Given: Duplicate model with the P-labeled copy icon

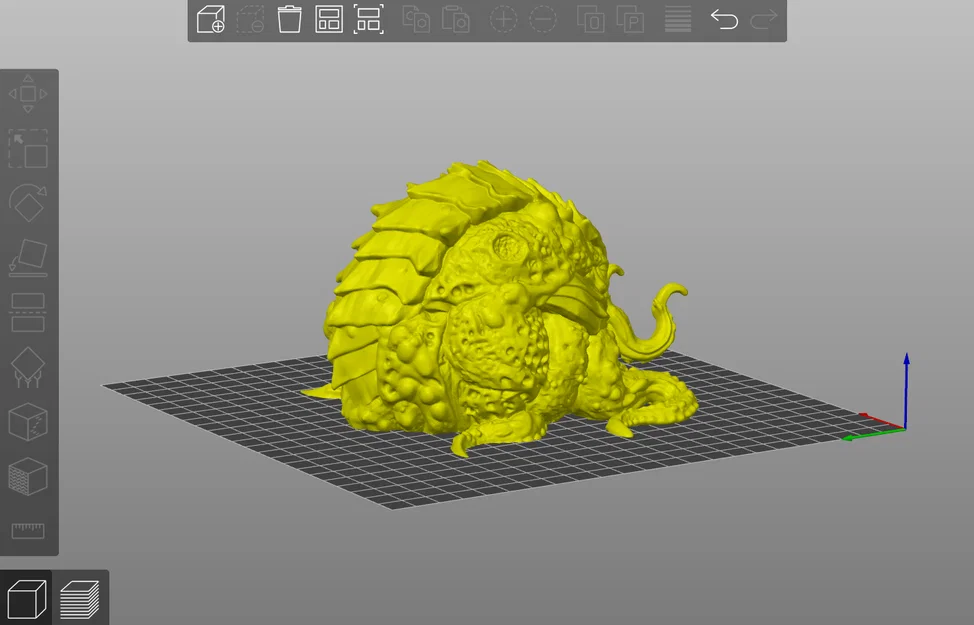Looking at the screenshot, I should coord(630,19).
